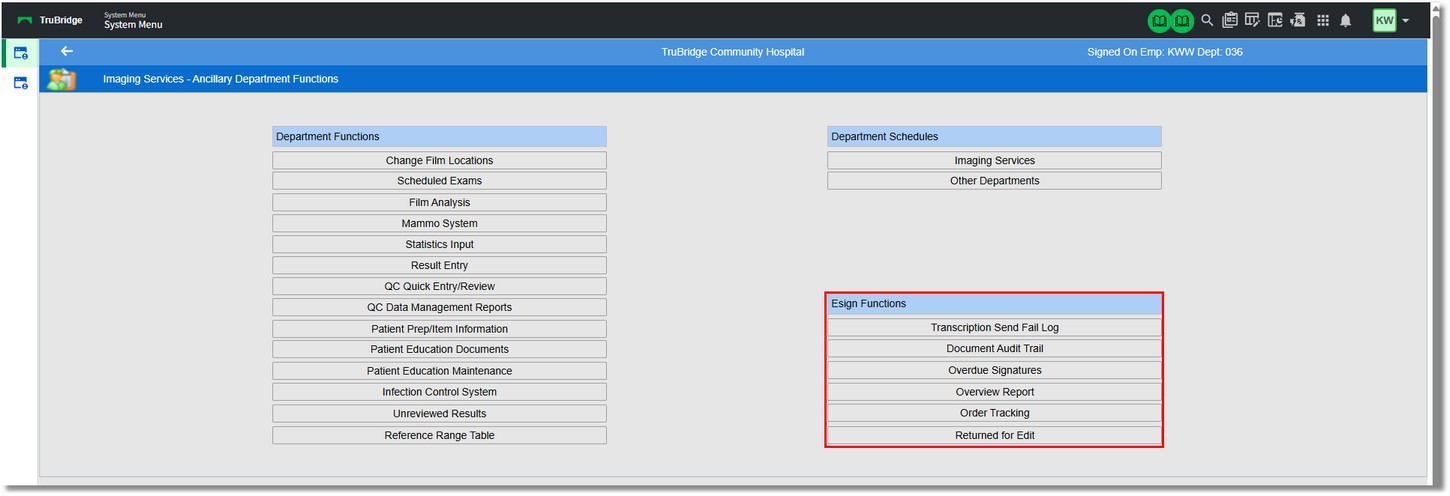Click the KW user avatar
The width and height of the screenshot is (1450, 496).
(x=1384, y=20)
